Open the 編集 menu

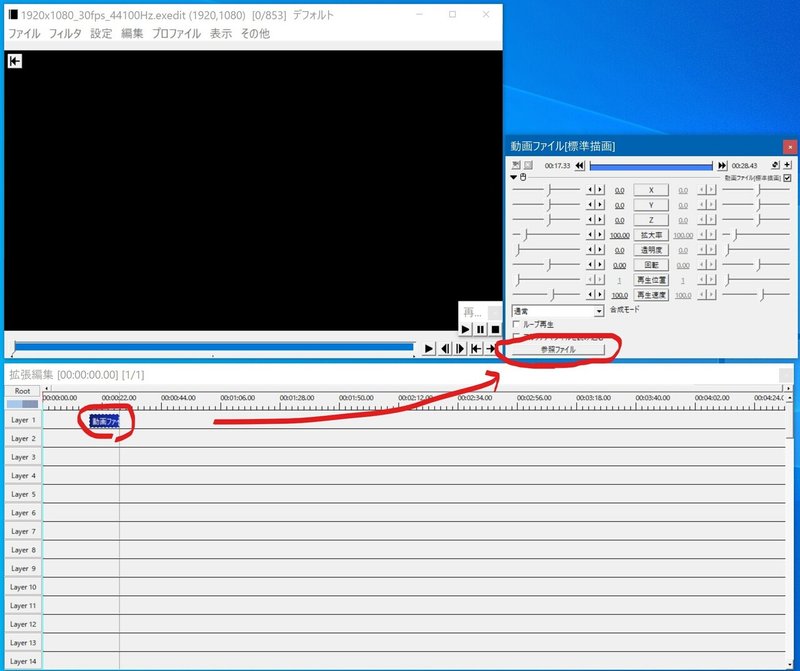coord(132,34)
